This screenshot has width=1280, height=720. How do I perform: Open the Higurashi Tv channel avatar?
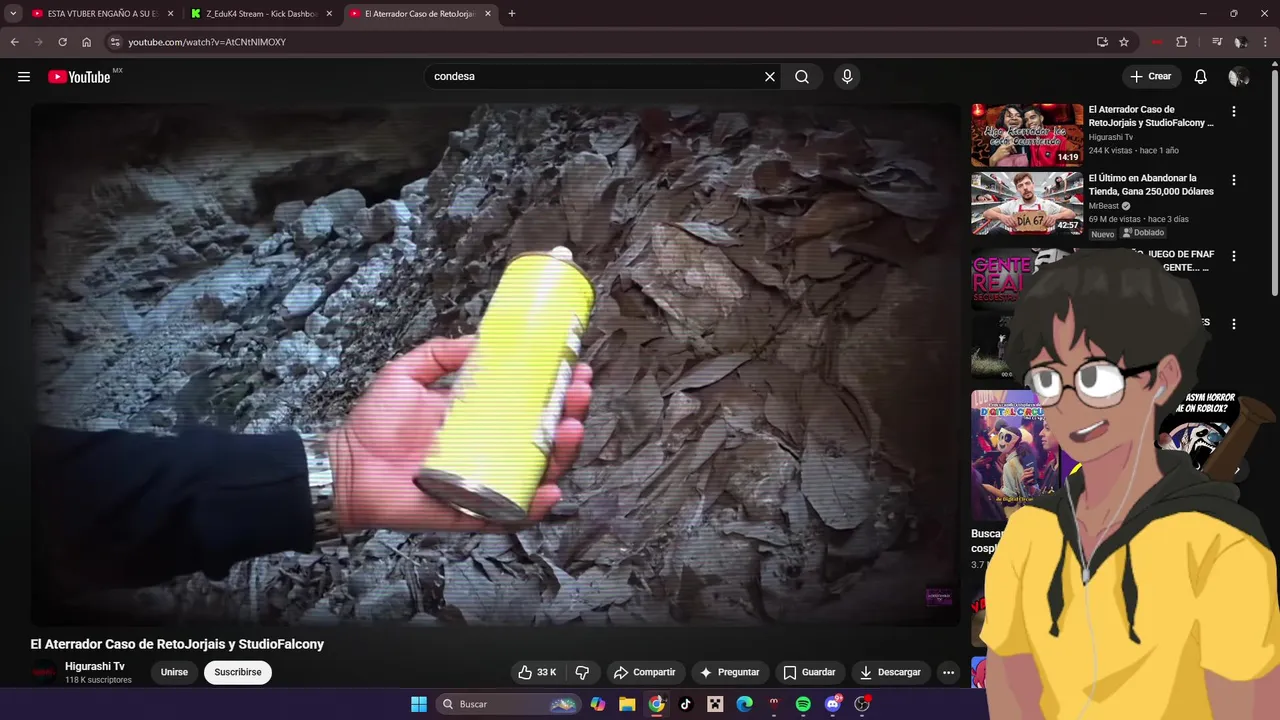pos(43,672)
